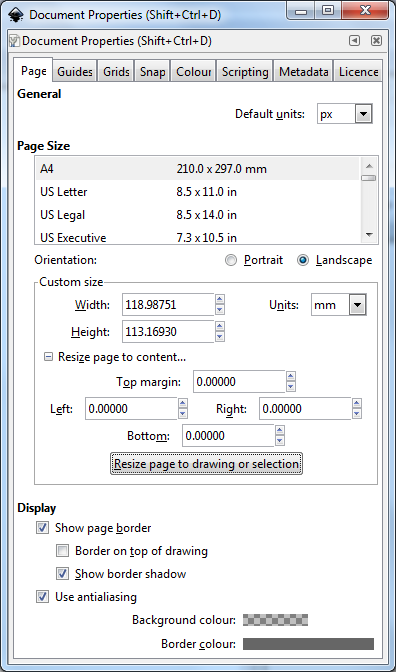Open the Snap tab

click(x=153, y=72)
